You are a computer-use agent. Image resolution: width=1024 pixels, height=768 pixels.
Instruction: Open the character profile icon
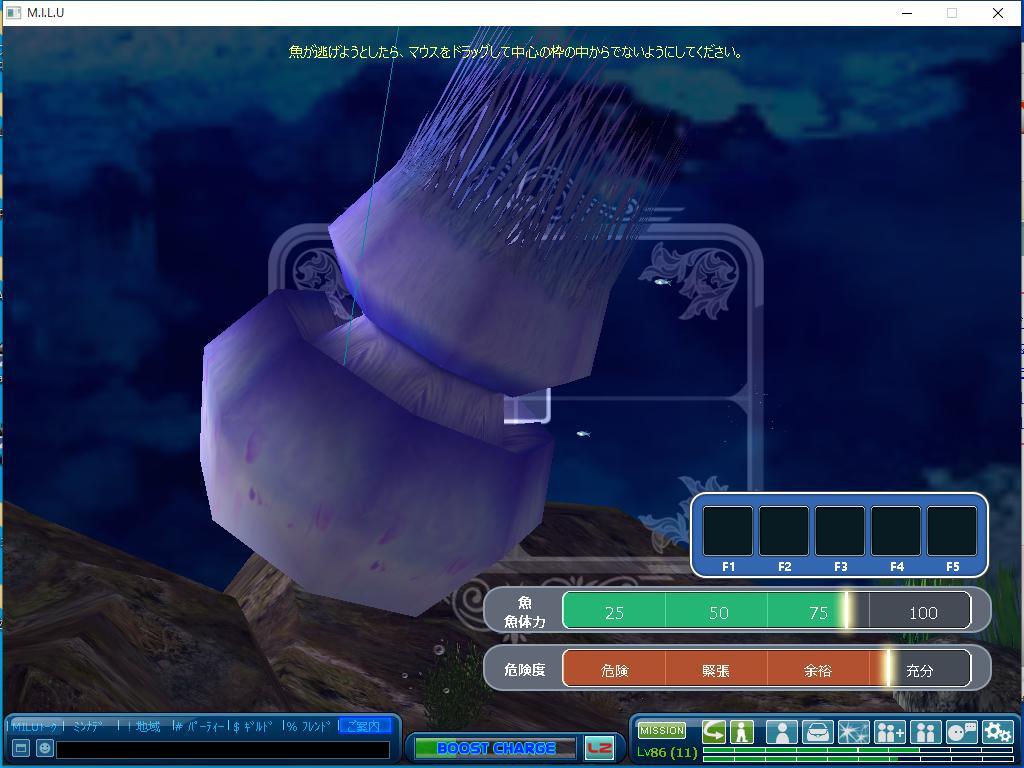click(782, 732)
